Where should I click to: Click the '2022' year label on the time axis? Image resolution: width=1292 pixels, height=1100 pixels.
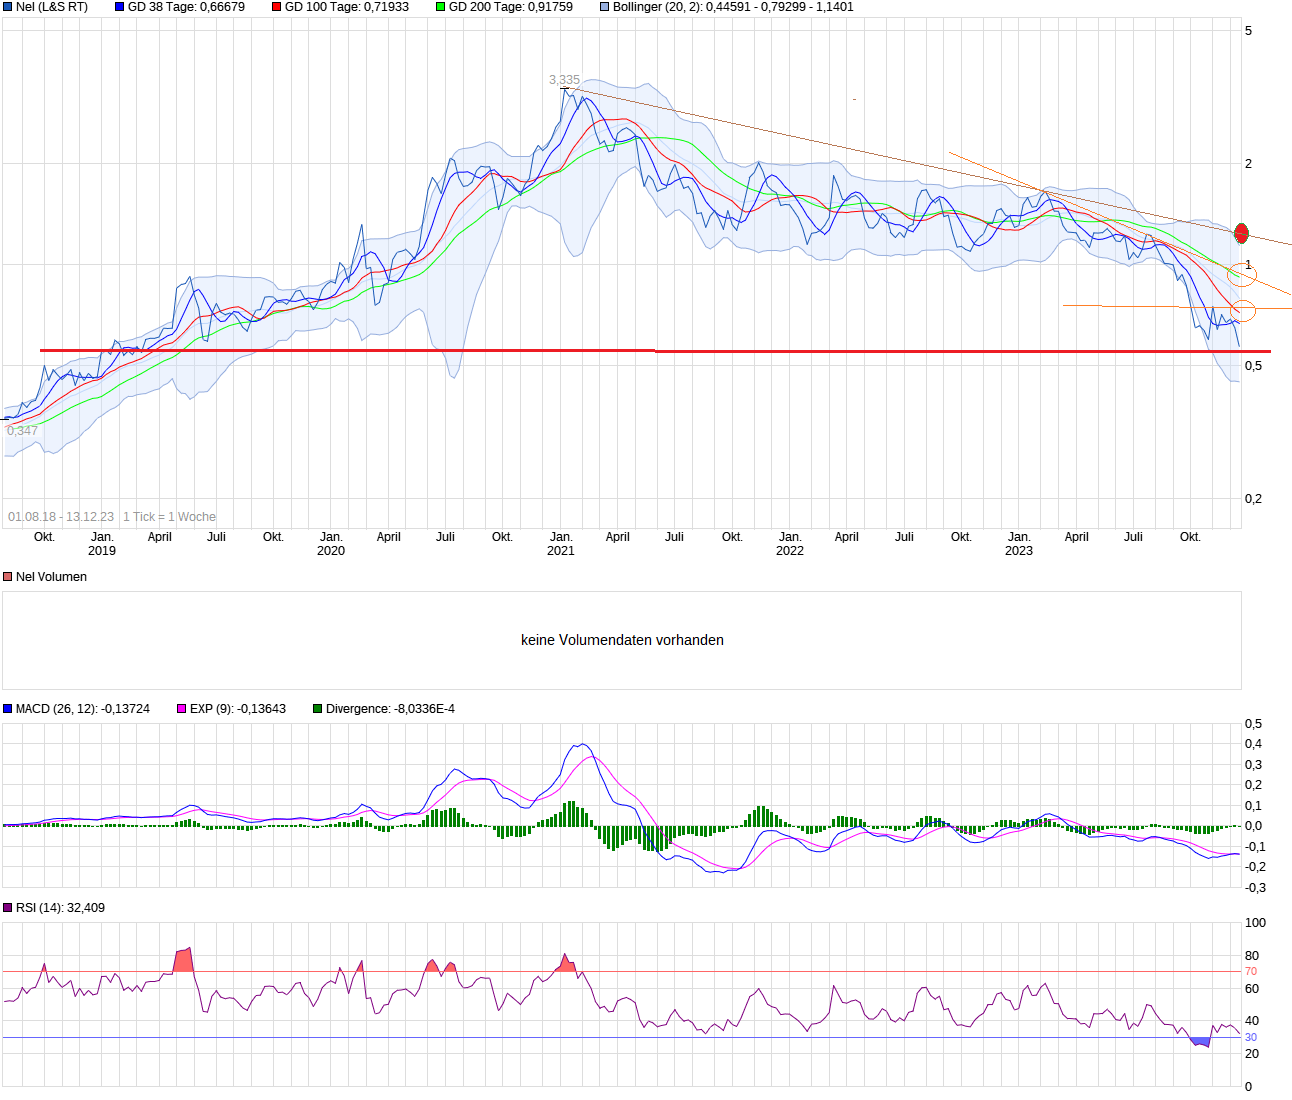pos(790,551)
